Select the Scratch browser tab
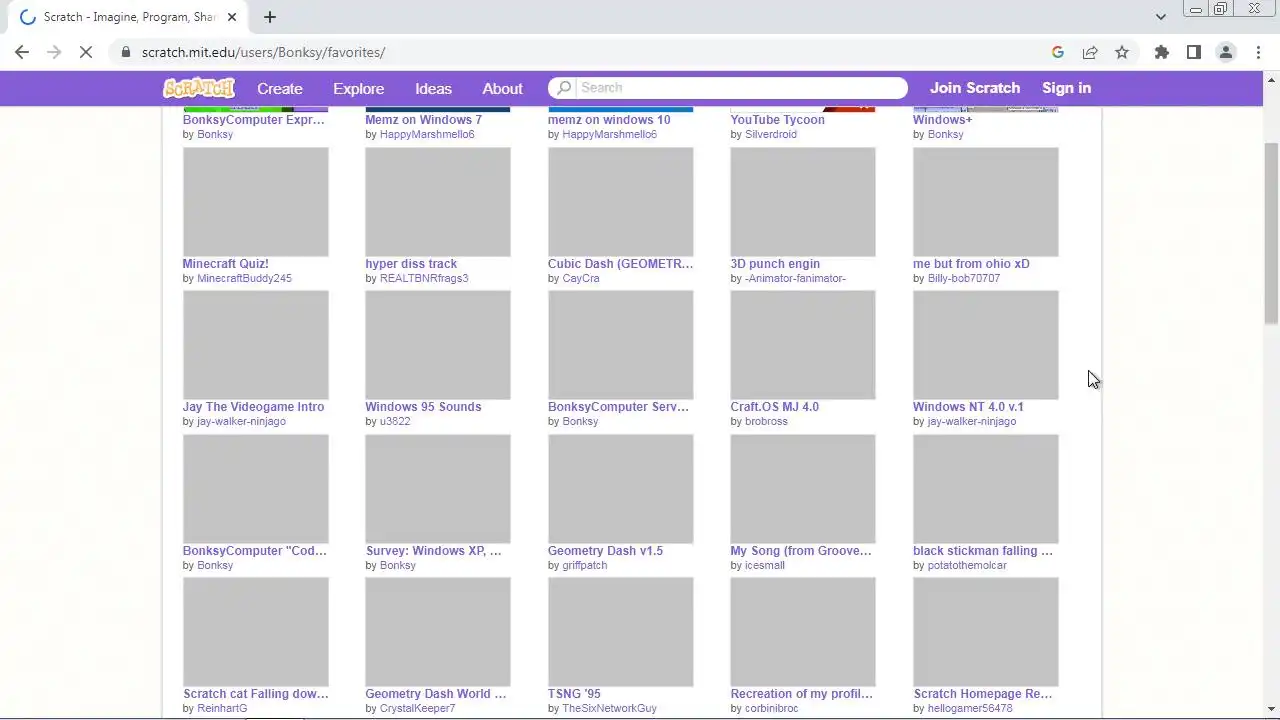Viewport: 1280px width, 720px height. tap(130, 17)
